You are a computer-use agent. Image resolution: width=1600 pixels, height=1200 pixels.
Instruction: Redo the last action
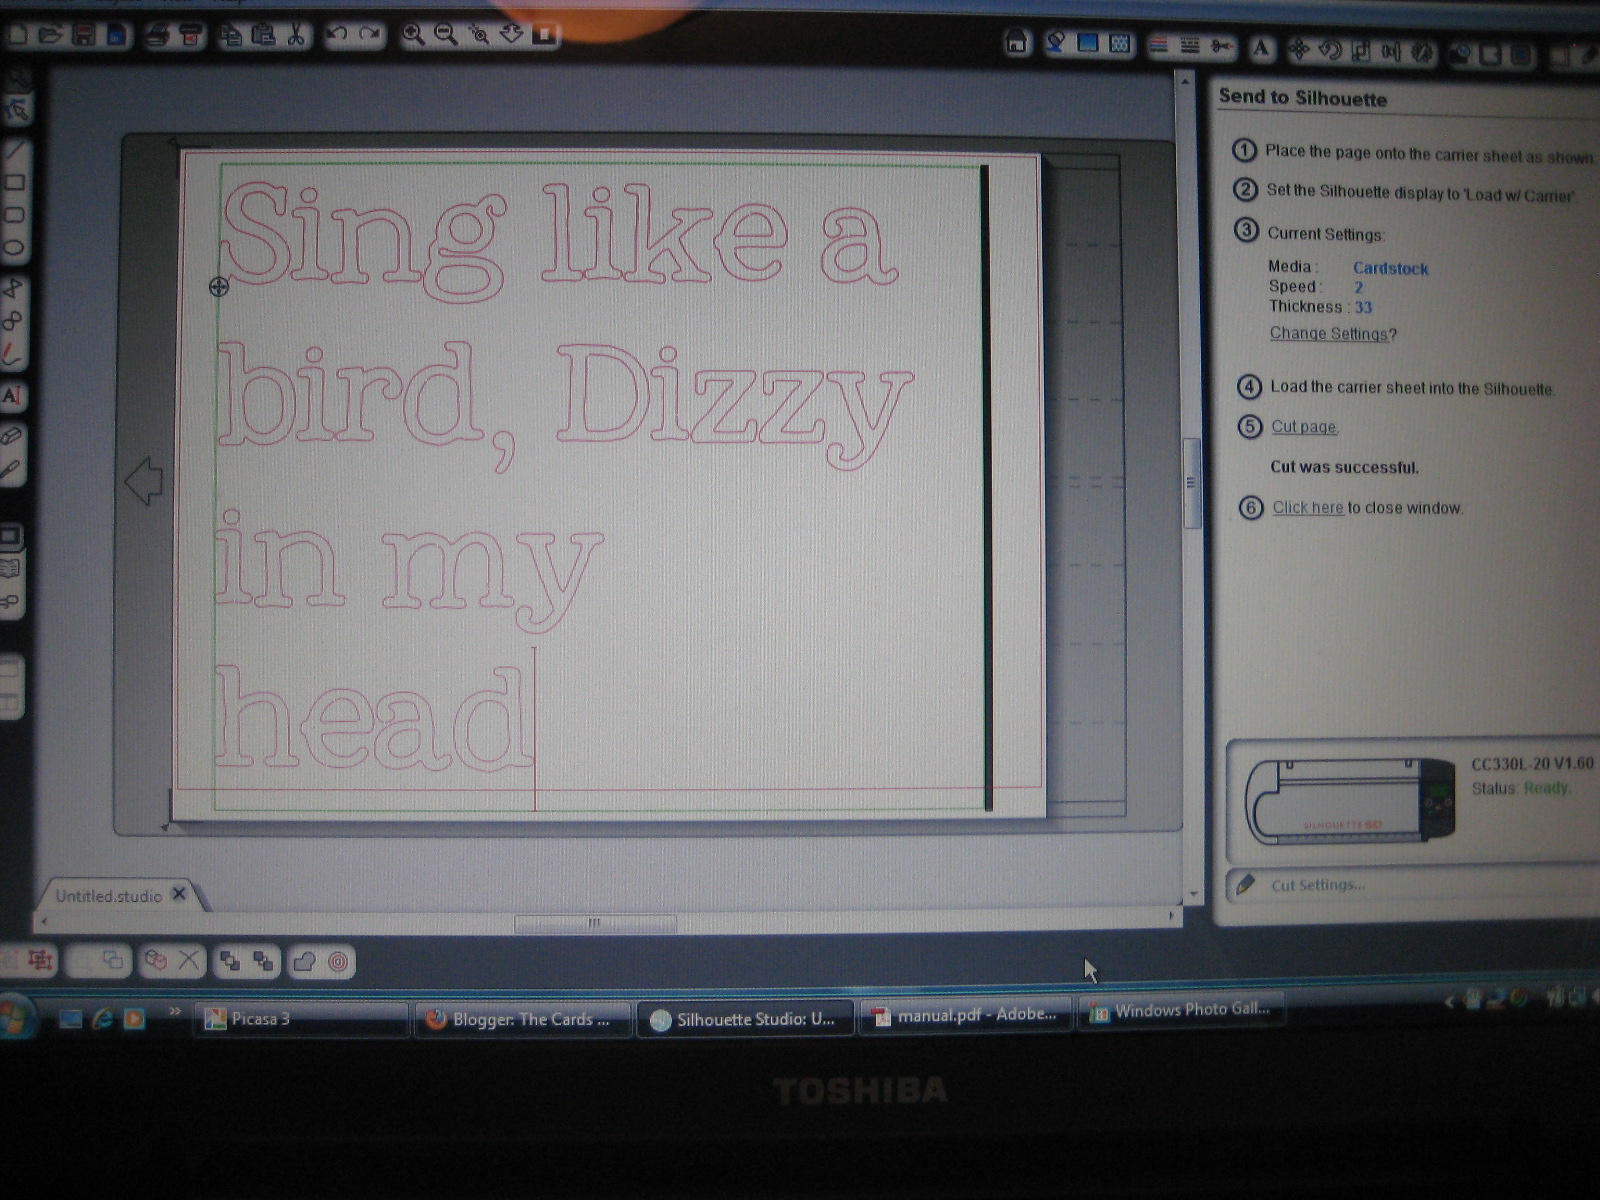pyautogui.click(x=369, y=35)
